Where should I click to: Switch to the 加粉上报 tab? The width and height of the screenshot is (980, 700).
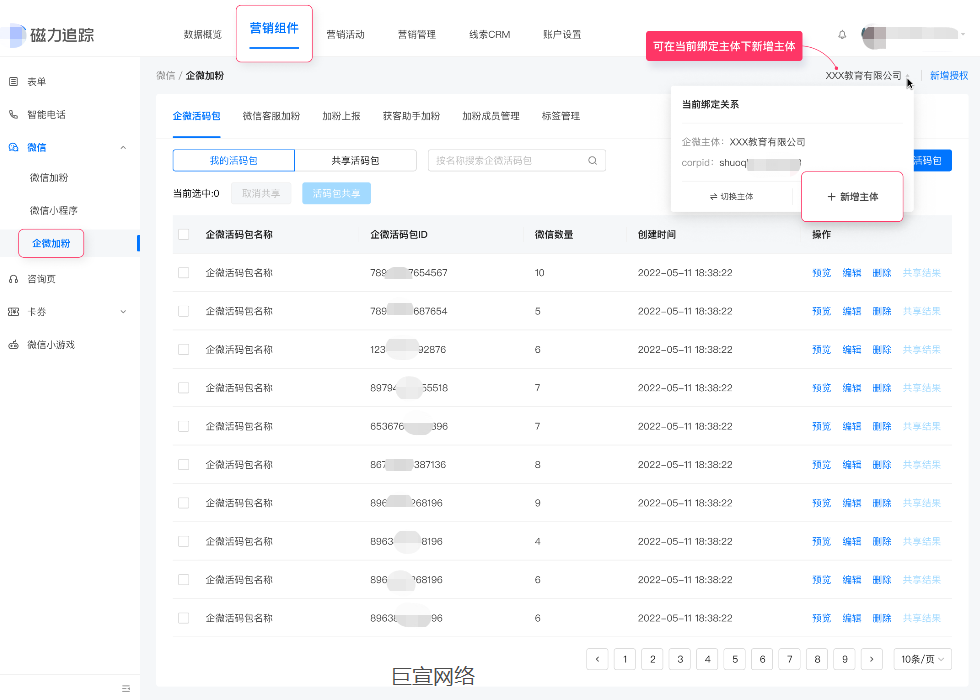[341, 116]
